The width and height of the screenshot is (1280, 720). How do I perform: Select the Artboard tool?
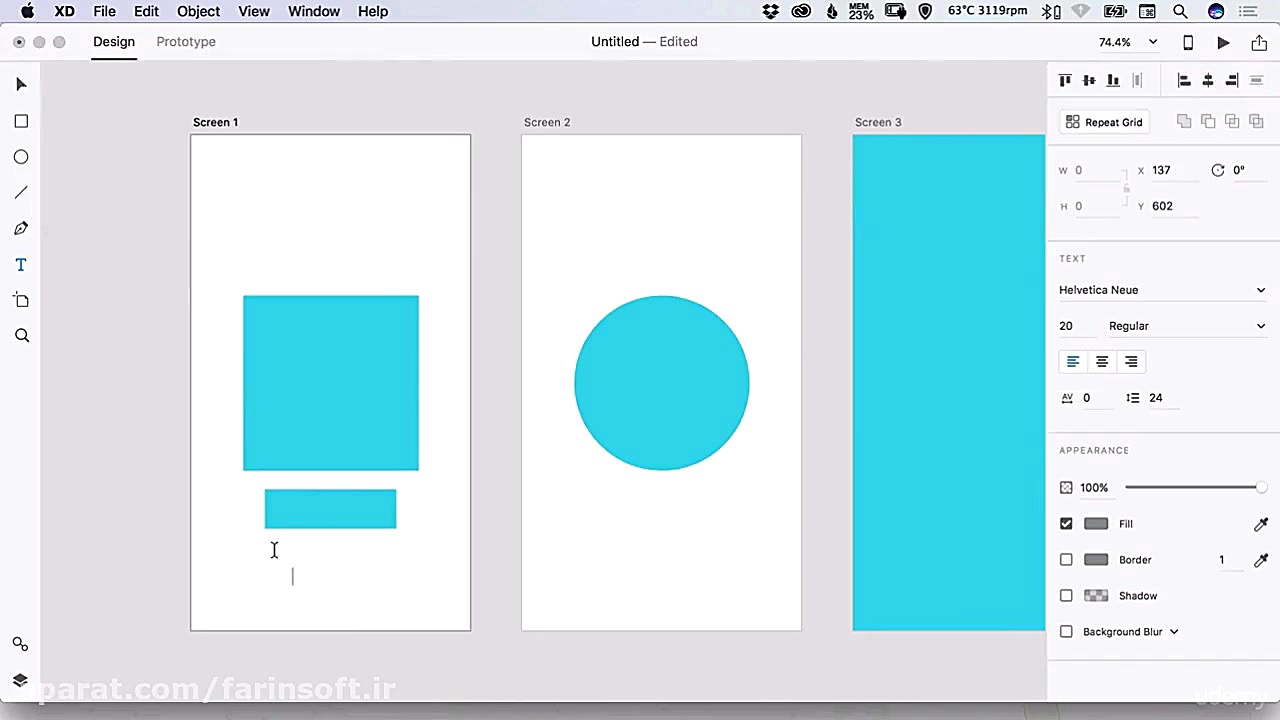point(21,301)
